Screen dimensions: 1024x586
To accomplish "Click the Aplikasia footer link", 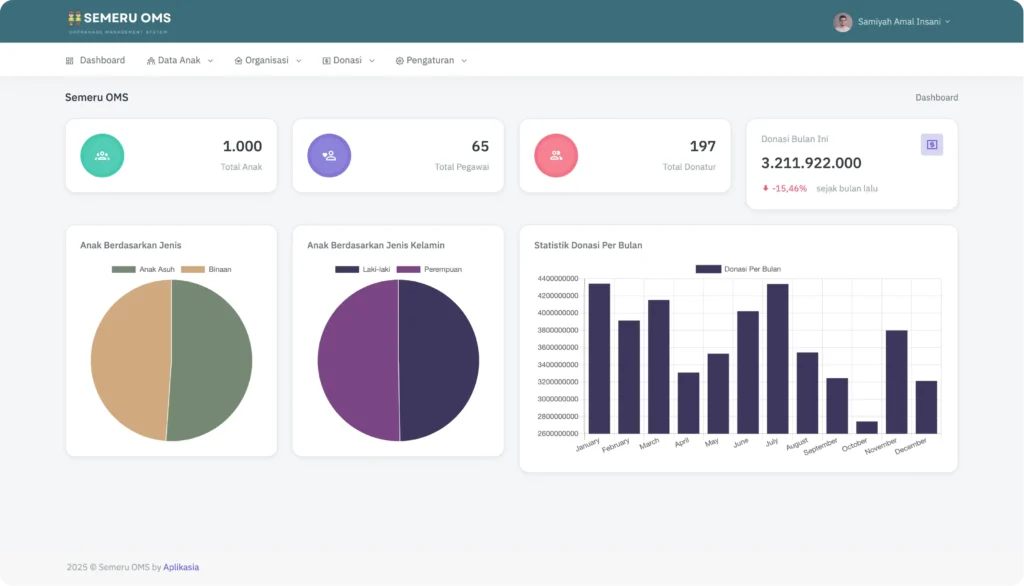I will [181, 568].
